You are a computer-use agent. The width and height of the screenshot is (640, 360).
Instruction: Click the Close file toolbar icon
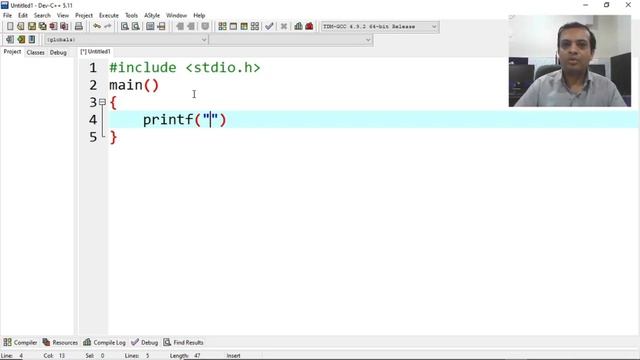coord(53,27)
